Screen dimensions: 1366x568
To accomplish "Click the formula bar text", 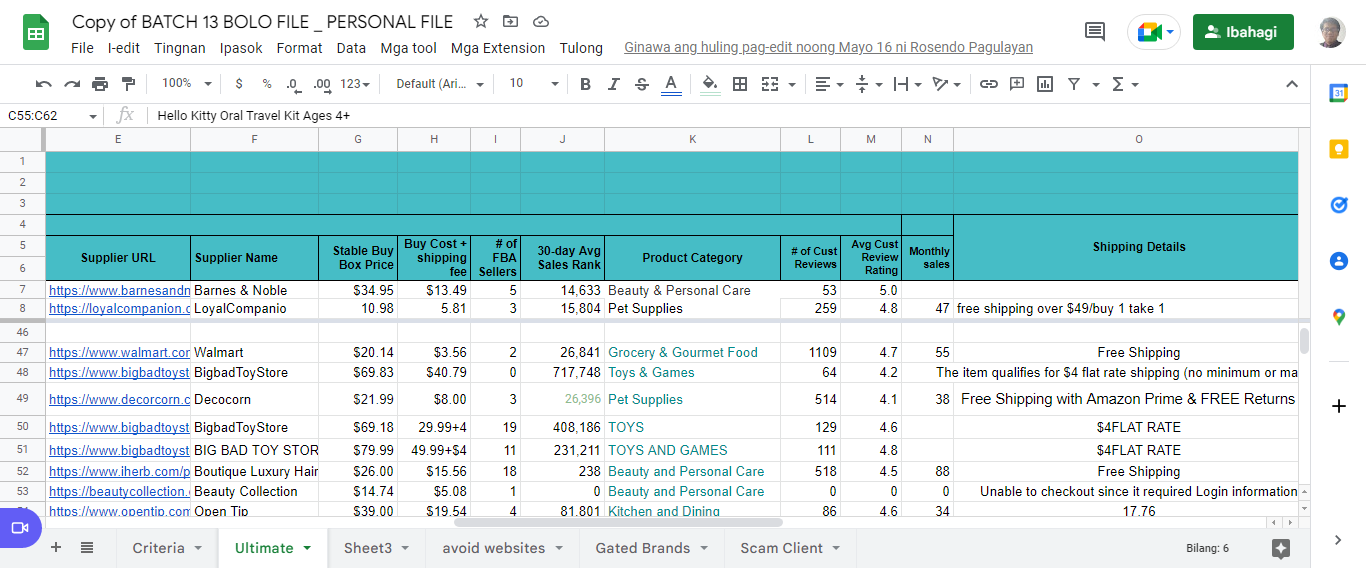I will pyautogui.click(x=253, y=115).
